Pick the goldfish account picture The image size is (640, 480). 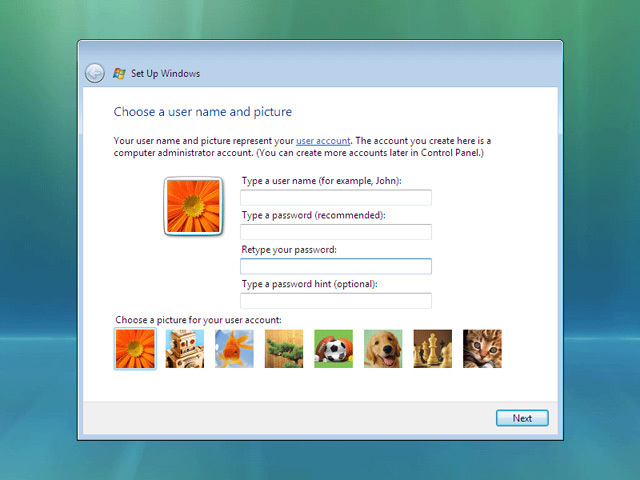[234, 349]
